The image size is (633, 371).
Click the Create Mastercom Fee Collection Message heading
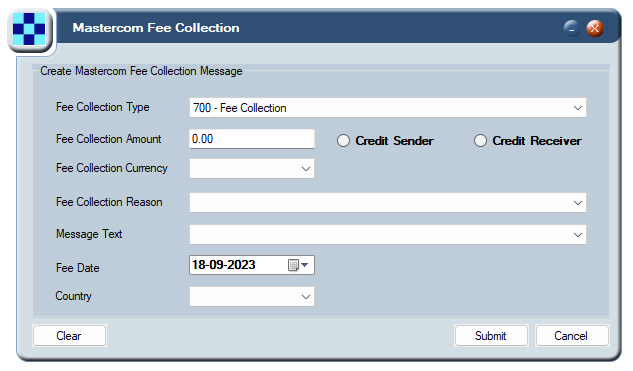(141, 71)
